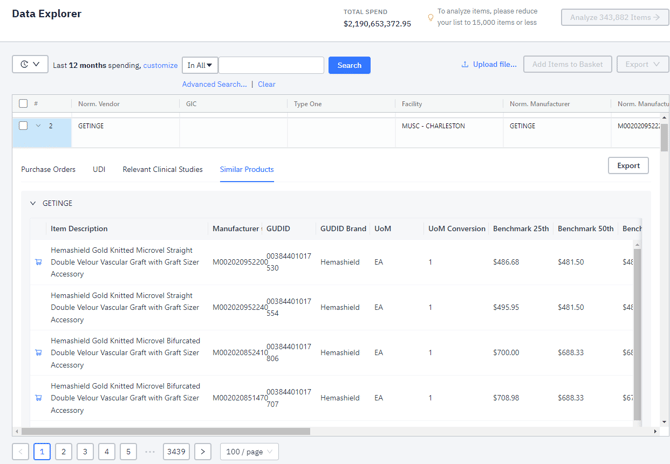670x464 pixels.
Task: Collapse the GETINGE similar products group
Action: coord(33,203)
